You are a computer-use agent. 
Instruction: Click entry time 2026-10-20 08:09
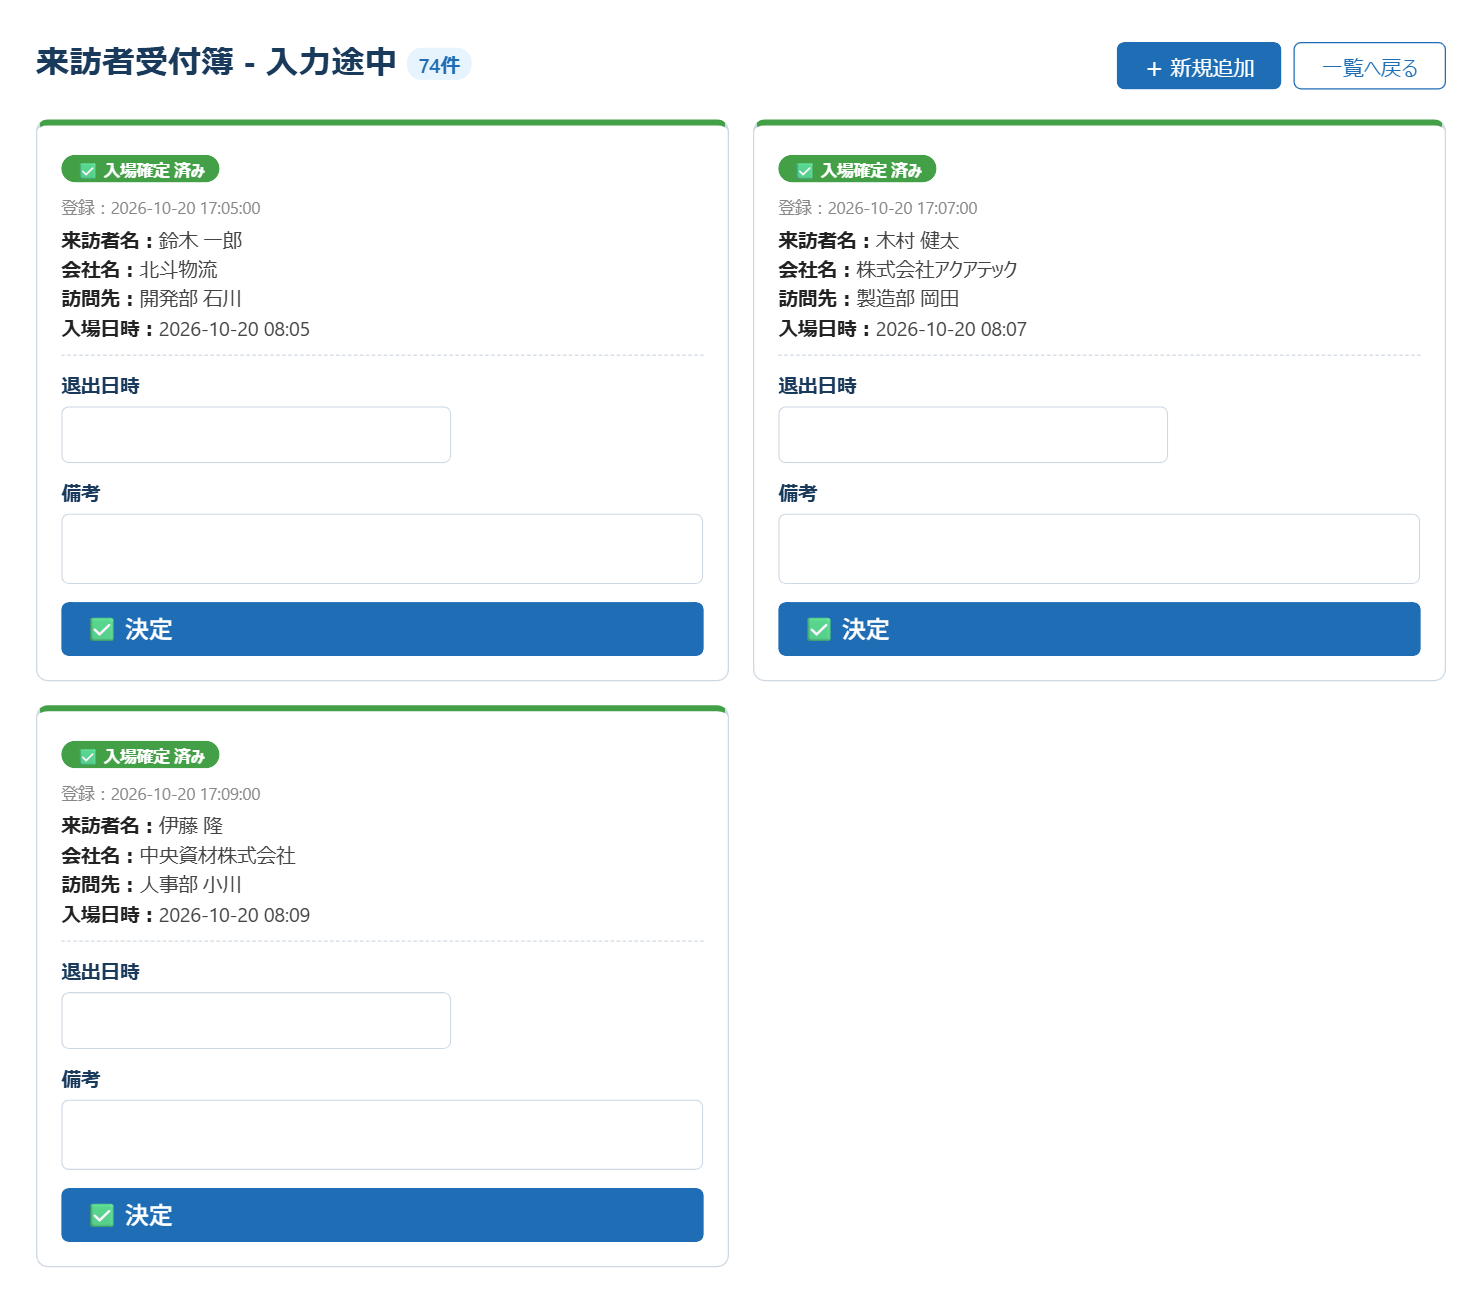(x=234, y=915)
